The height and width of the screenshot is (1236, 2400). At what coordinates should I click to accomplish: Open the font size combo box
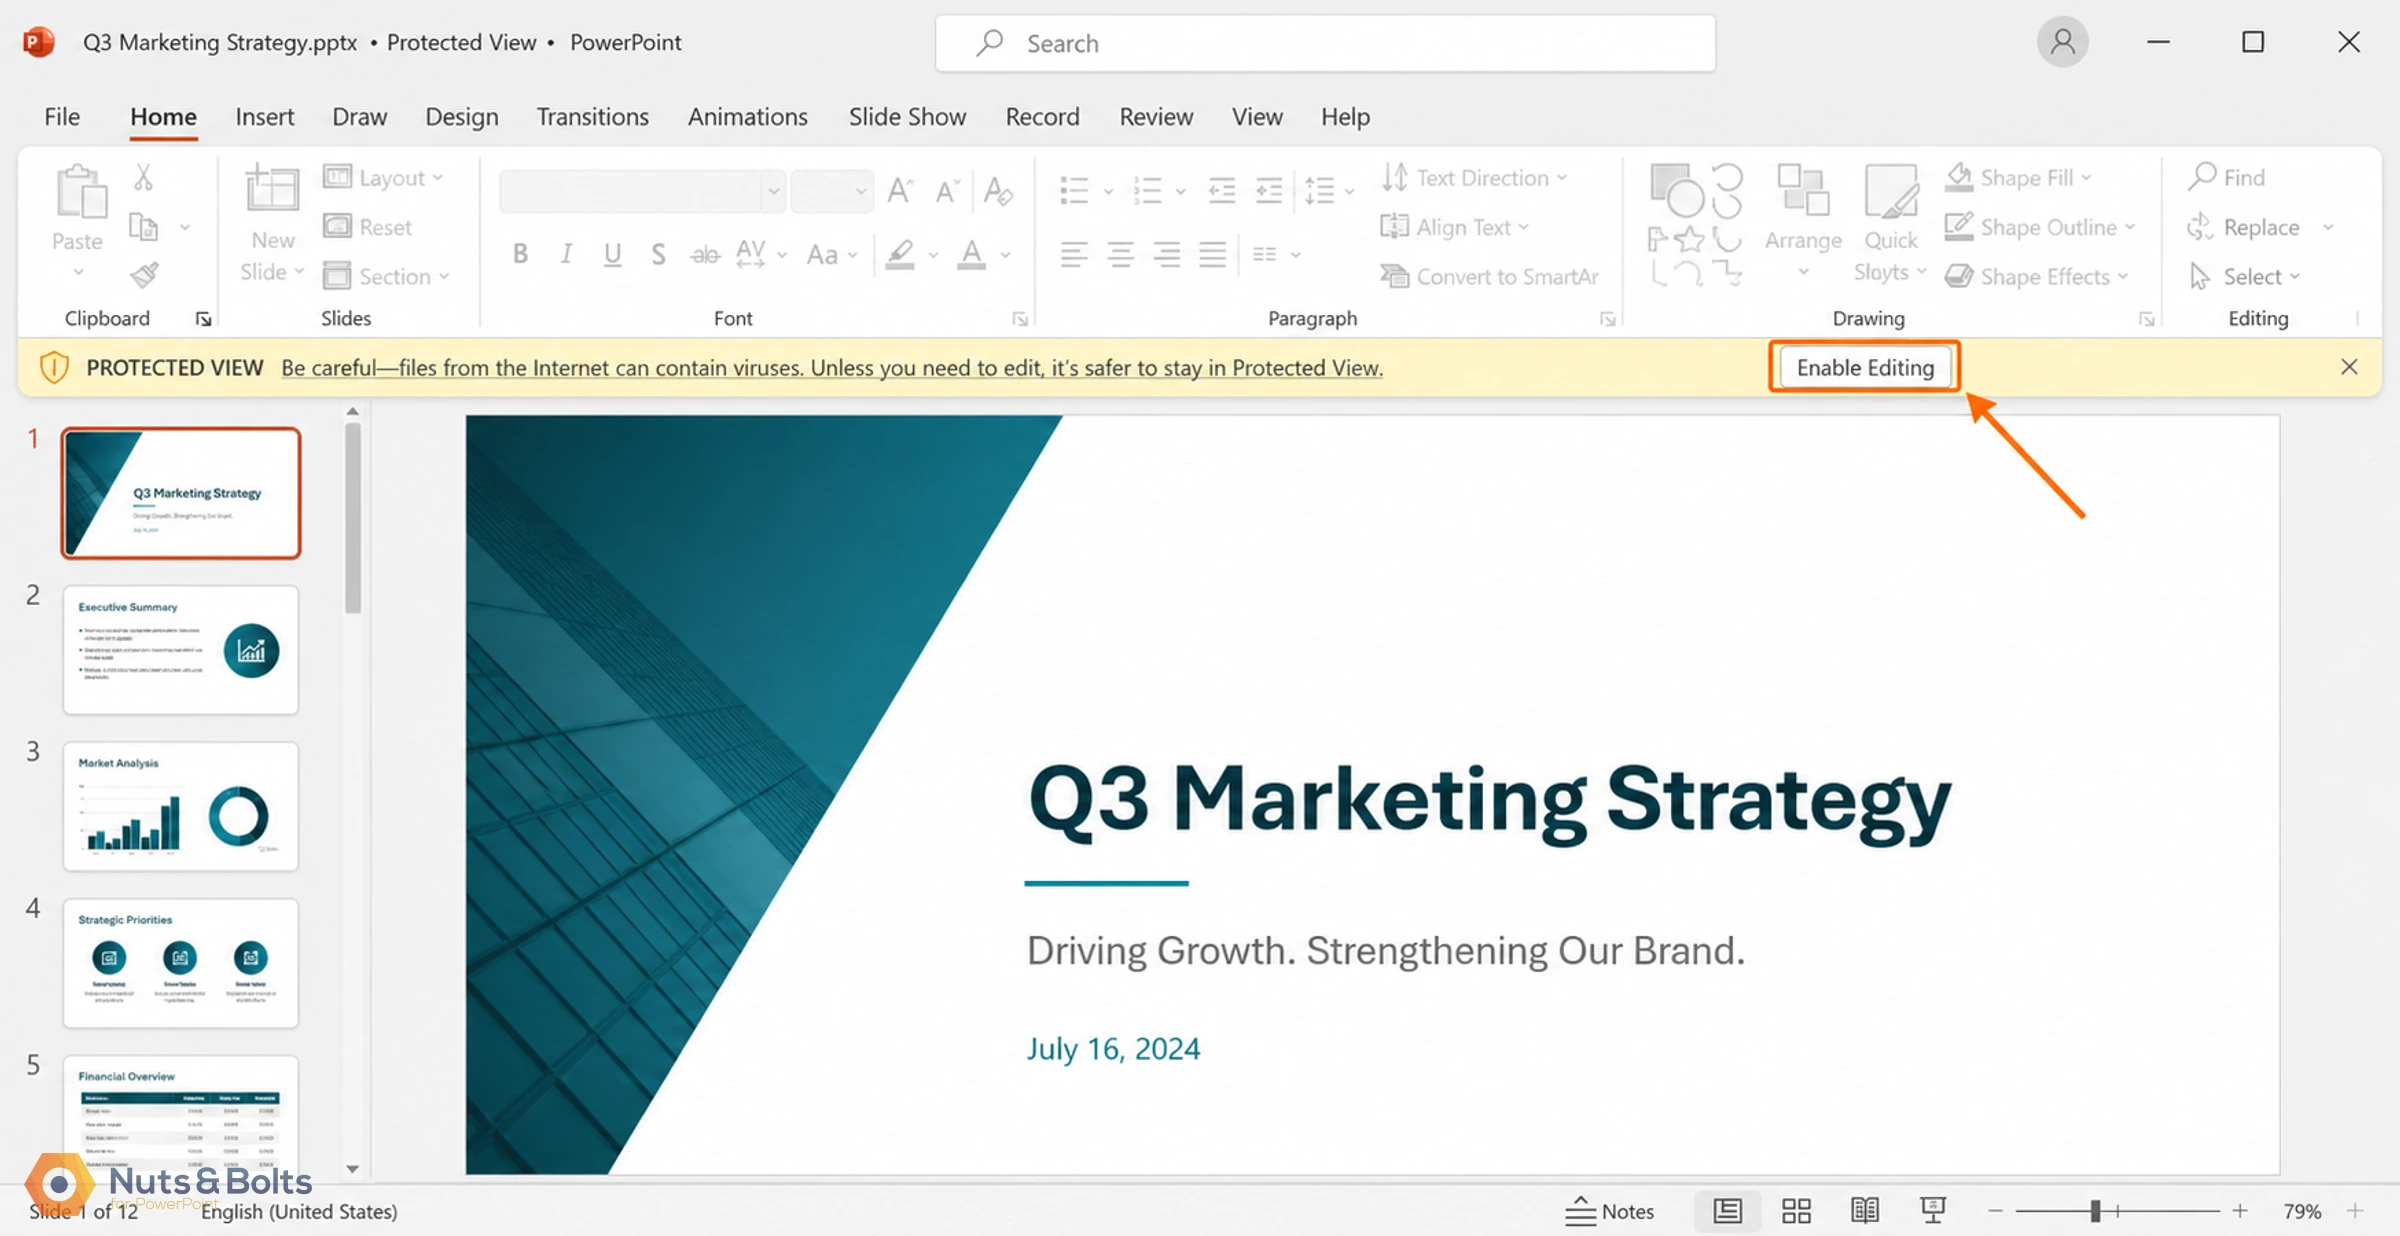point(831,190)
